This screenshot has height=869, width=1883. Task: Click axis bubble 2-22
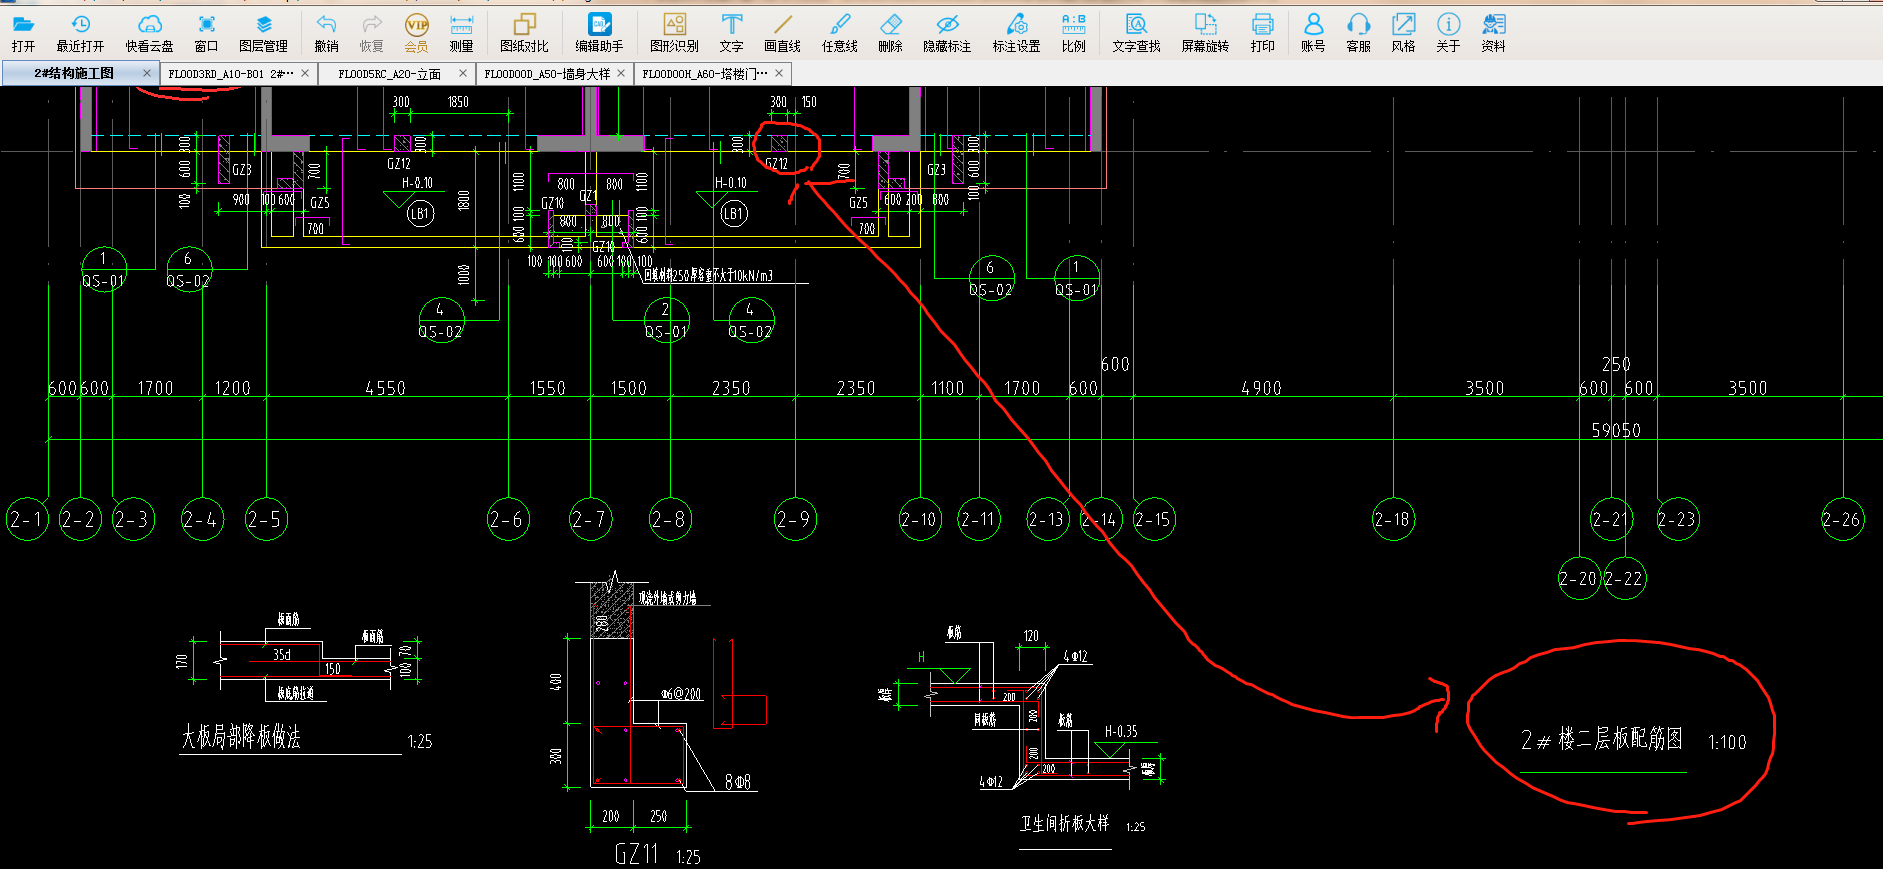(1625, 578)
